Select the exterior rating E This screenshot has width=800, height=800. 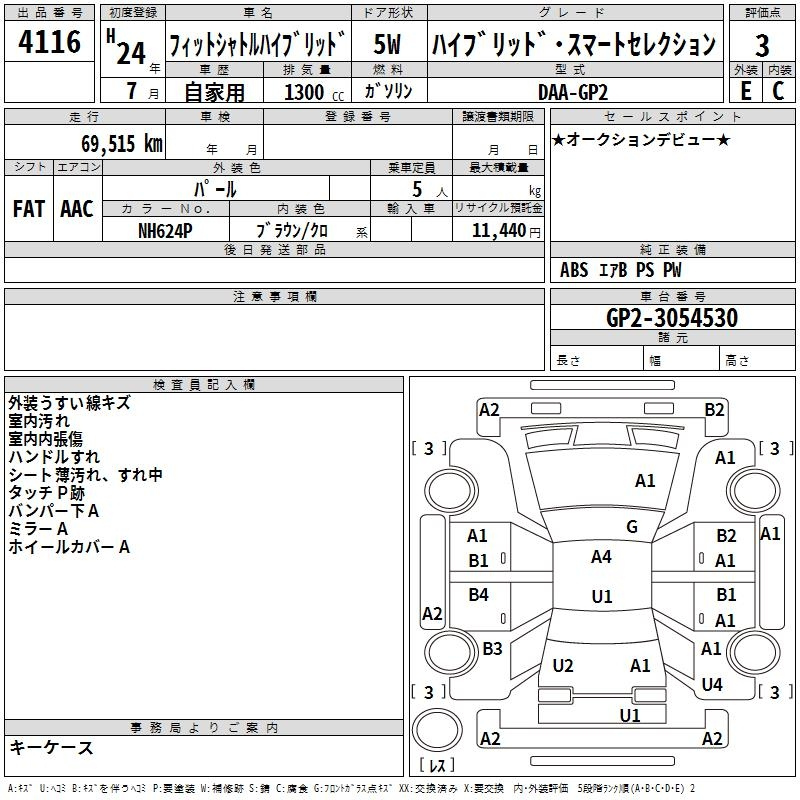click(x=745, y=91)
